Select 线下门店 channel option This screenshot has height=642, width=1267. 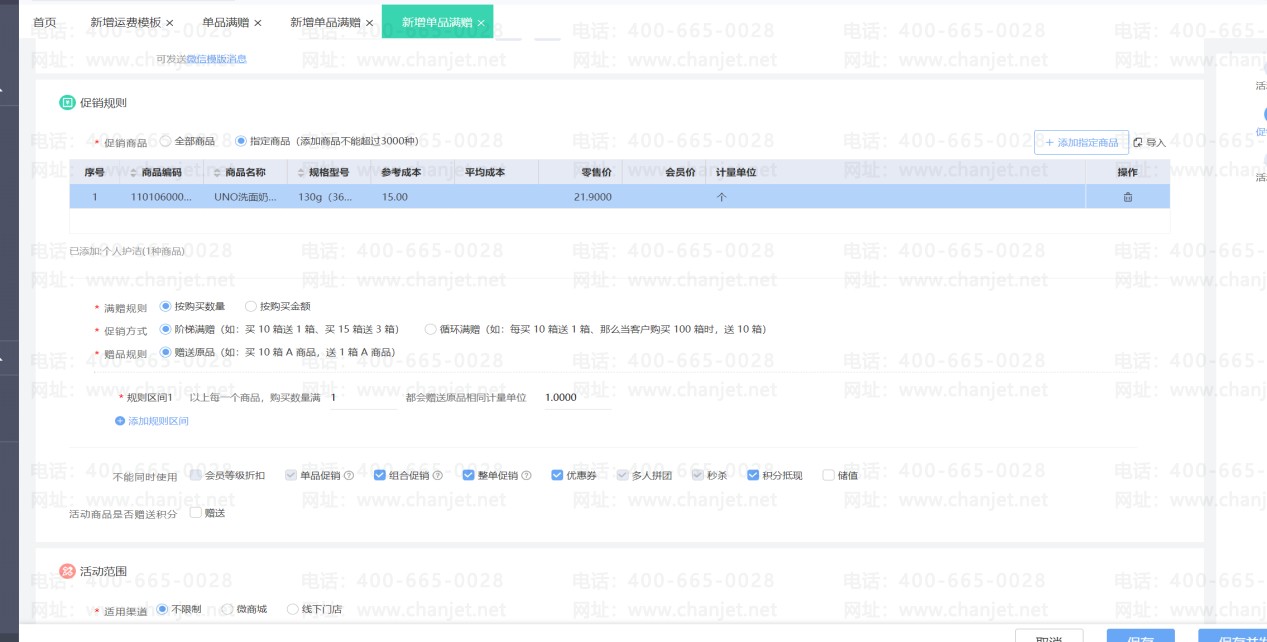(x=293, y=608)
